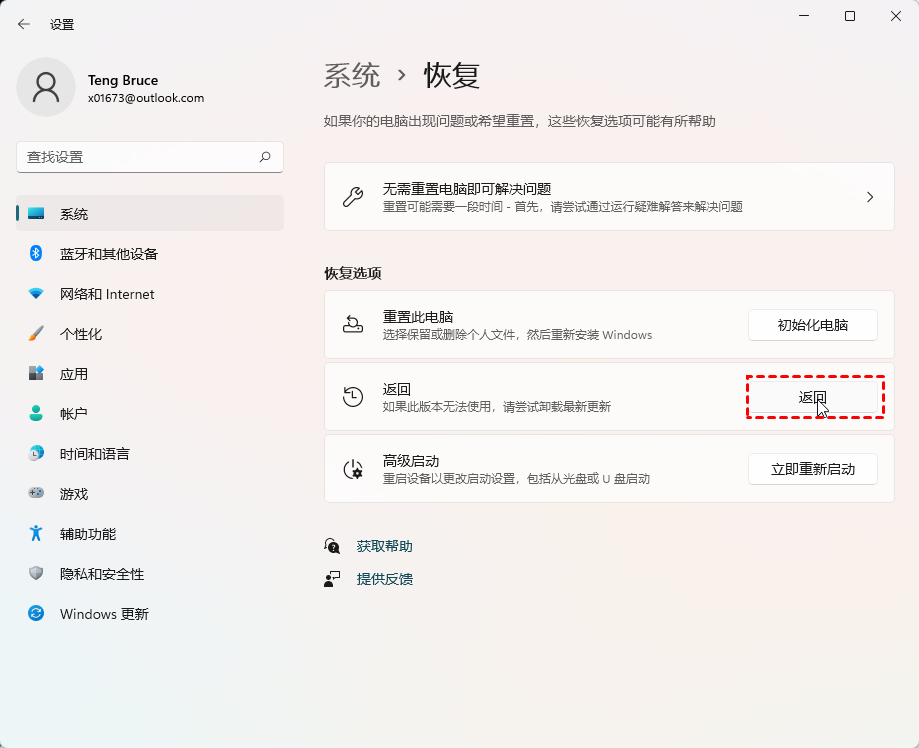Click the 初始化电脑 reset PC button

coord(812,325)
